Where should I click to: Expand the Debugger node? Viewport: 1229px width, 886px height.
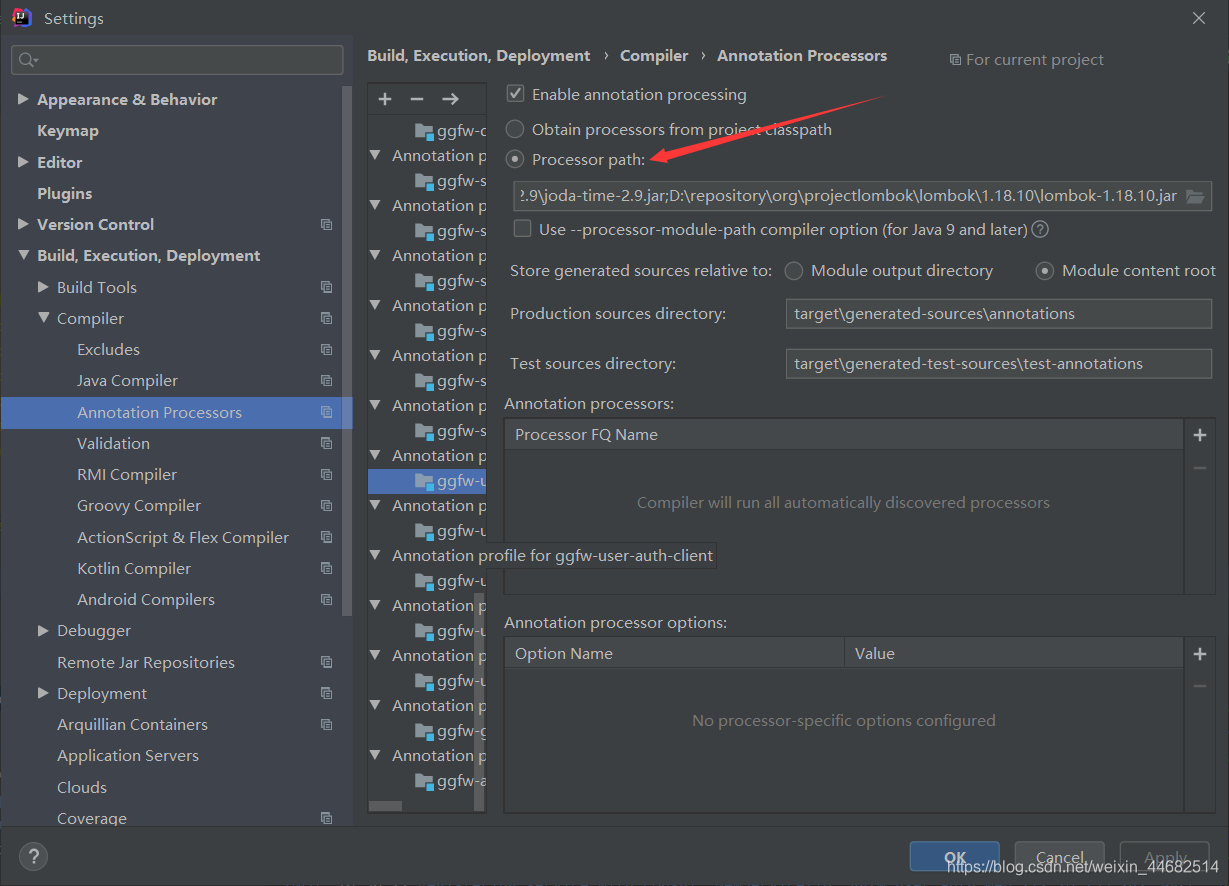coord(43,631)
